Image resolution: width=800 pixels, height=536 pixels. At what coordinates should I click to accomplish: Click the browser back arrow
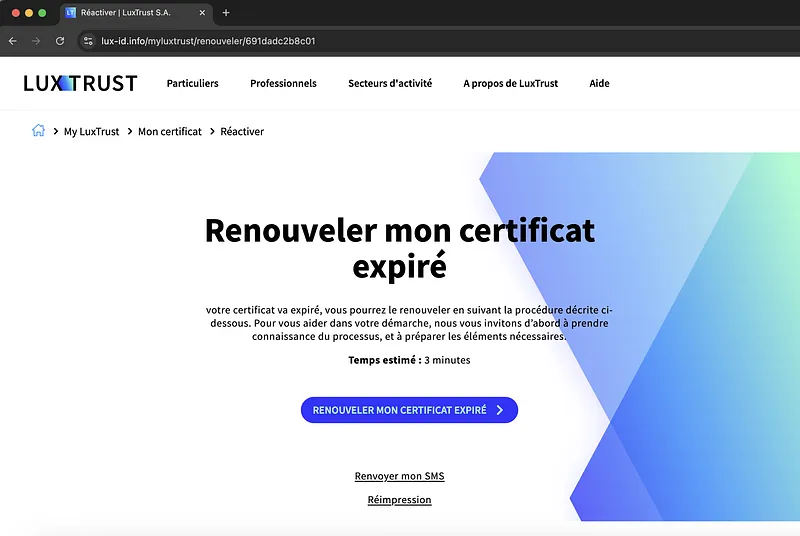click(13, 41)
